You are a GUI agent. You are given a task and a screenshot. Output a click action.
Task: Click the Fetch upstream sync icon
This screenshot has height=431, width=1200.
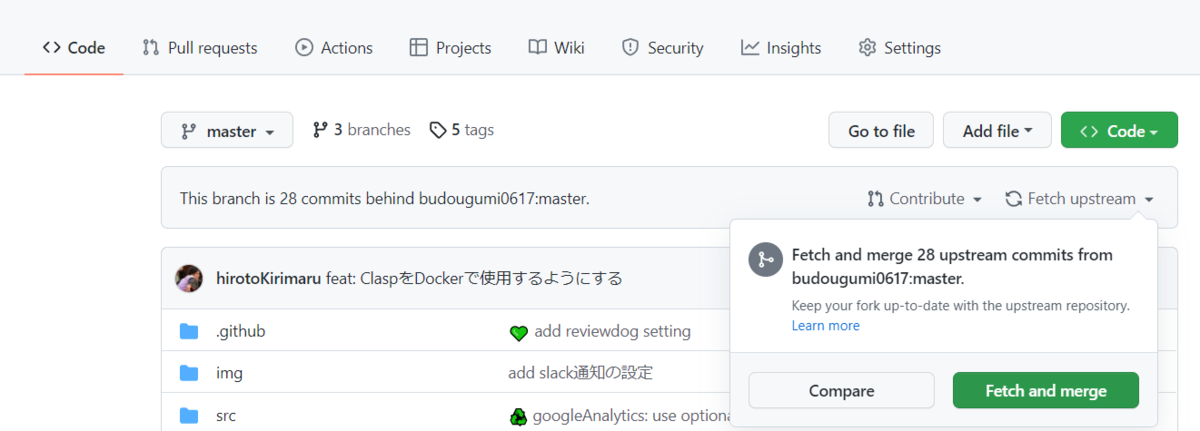point(1013,199)
